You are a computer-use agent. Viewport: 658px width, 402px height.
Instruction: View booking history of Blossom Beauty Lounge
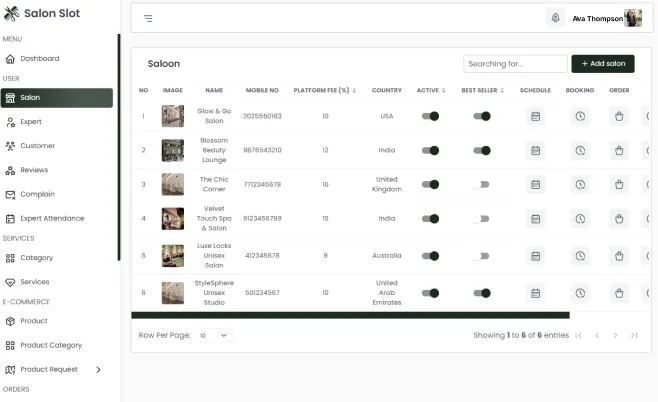click(580, 150)
